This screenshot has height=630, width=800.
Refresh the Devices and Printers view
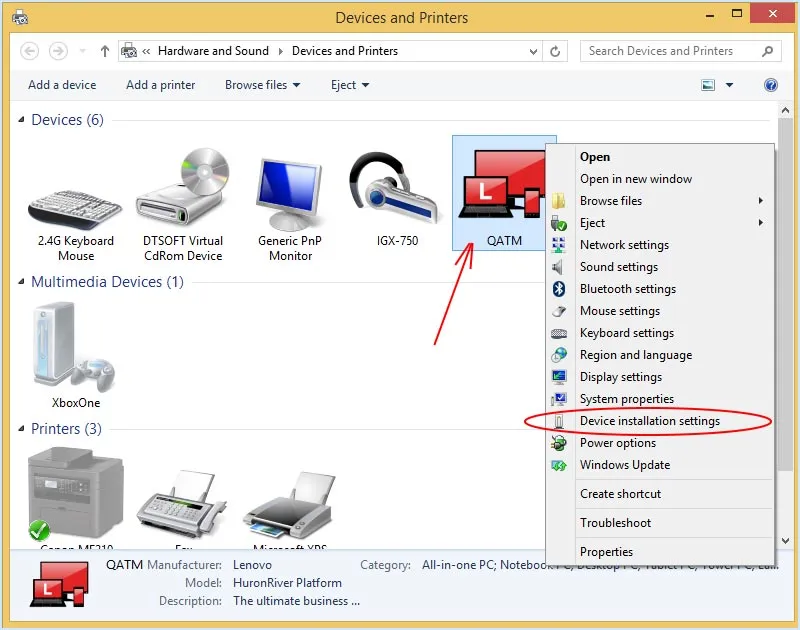tap(555, 51)
